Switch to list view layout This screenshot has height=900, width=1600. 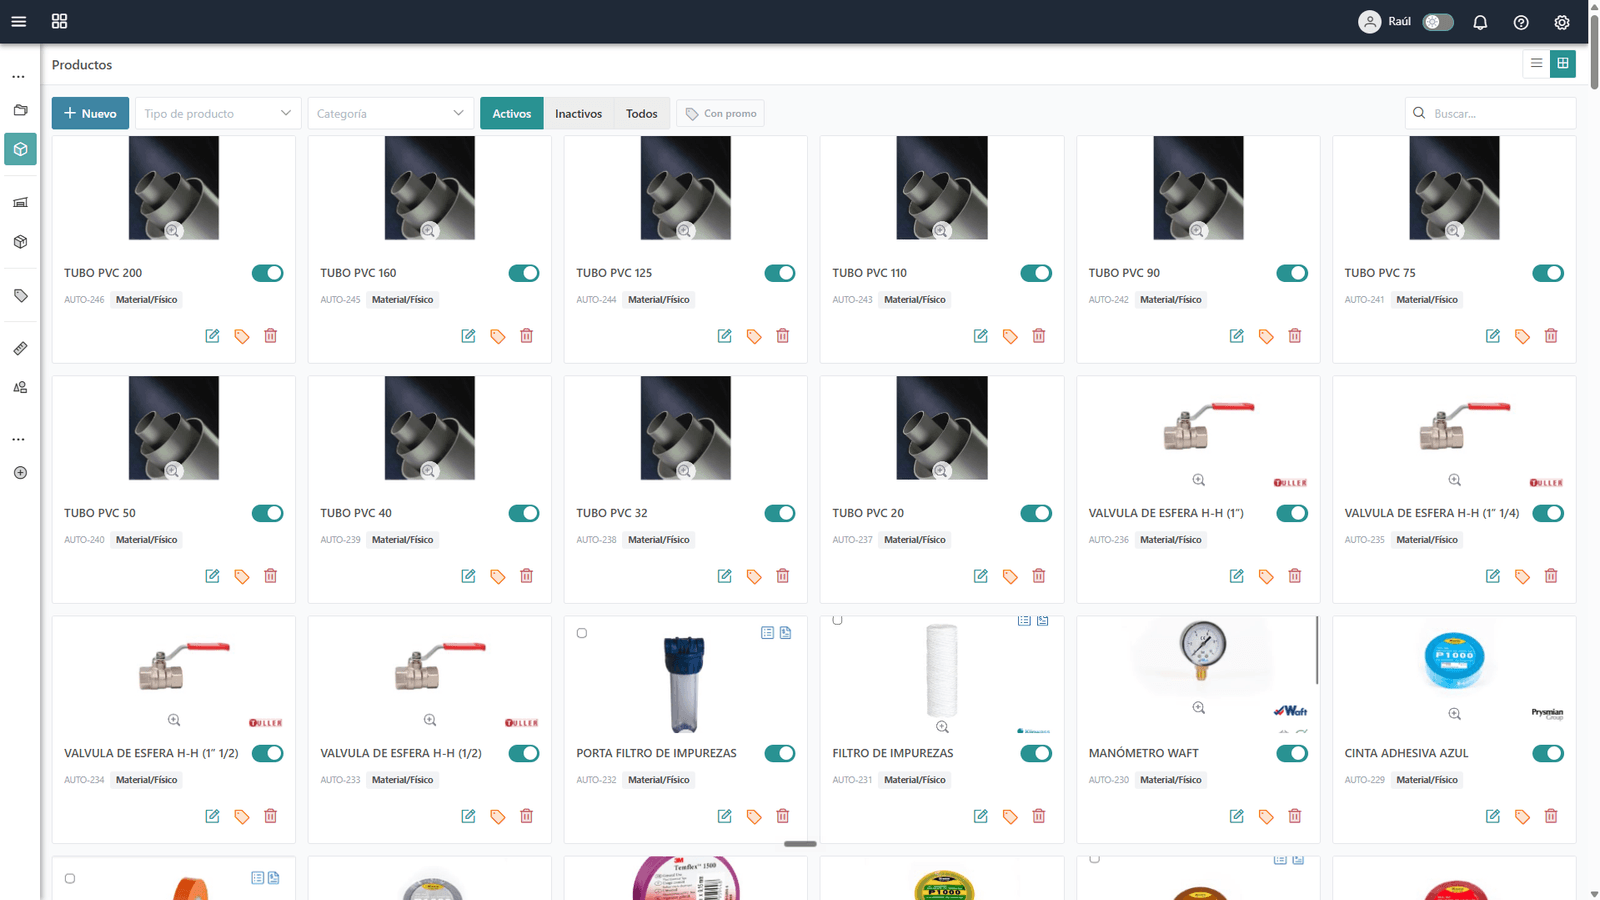pyautogui.click(x=1536, y=63)
